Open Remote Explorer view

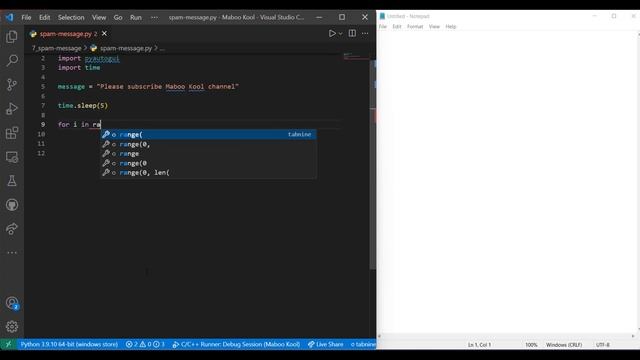click(12, 157)
